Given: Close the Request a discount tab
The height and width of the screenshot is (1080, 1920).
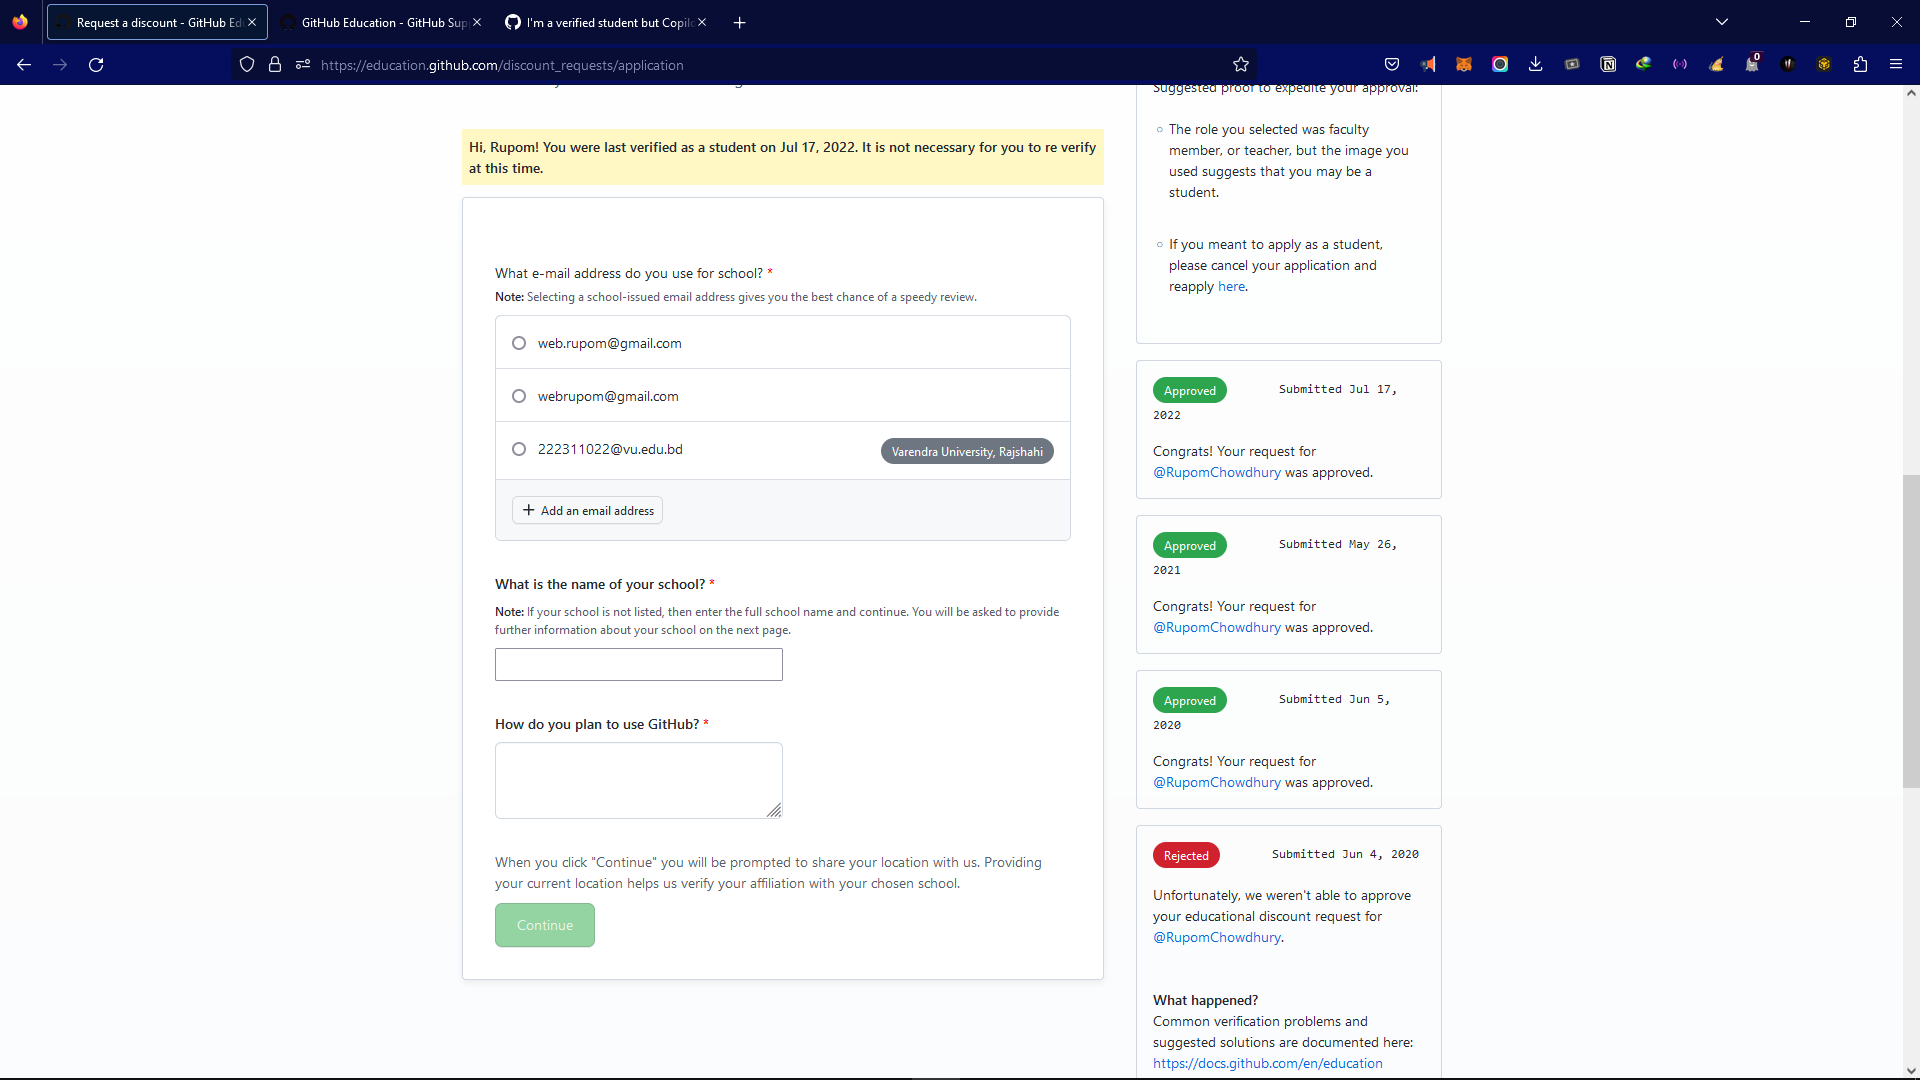Looking at the screenshot, I should [252, 22].
